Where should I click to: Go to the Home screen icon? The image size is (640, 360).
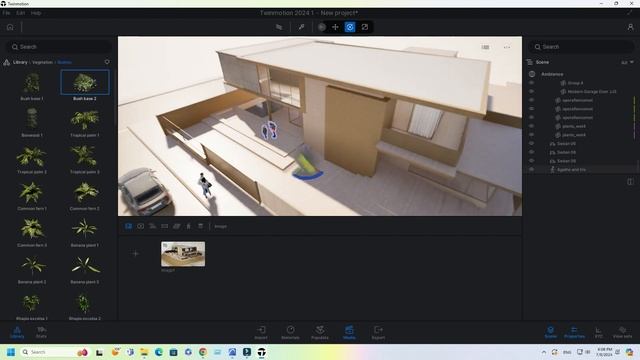pyautogui.click(x=10, y=27)
